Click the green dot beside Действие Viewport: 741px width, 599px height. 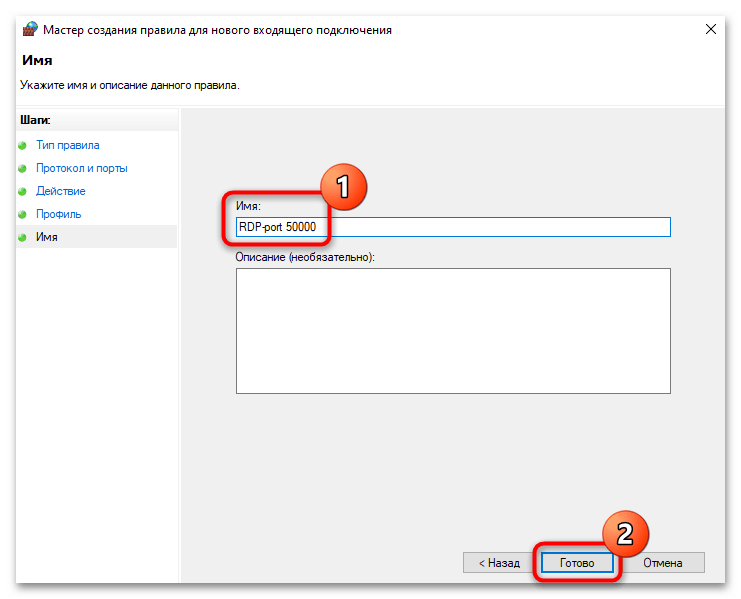coord(22,191)
